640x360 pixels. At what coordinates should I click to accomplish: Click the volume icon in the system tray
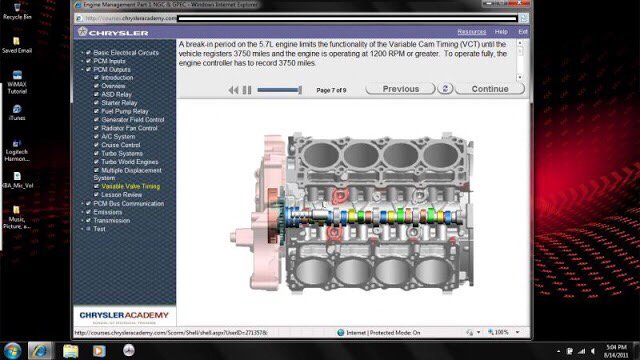pyautogui.click(x=593, y=351)
